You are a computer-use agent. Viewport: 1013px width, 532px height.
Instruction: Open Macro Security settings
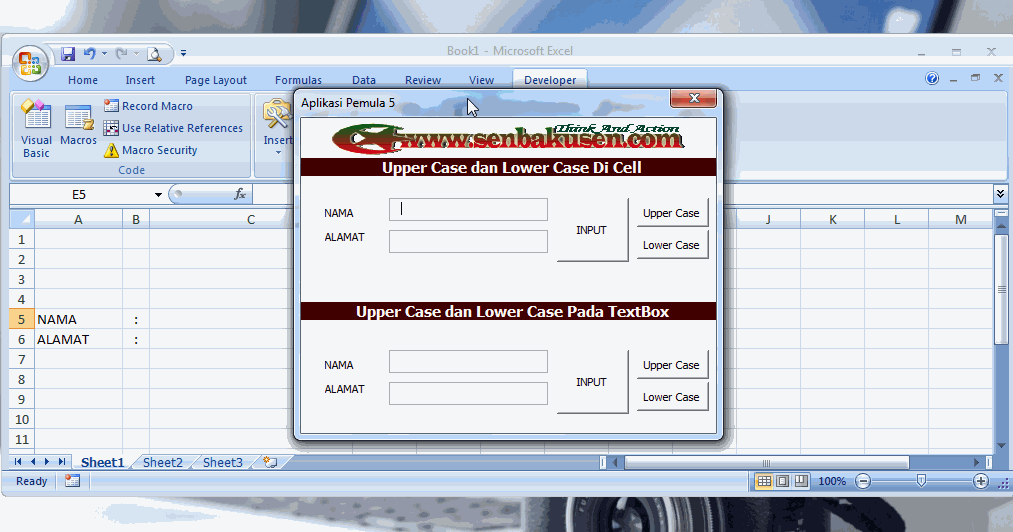[151, 150]
